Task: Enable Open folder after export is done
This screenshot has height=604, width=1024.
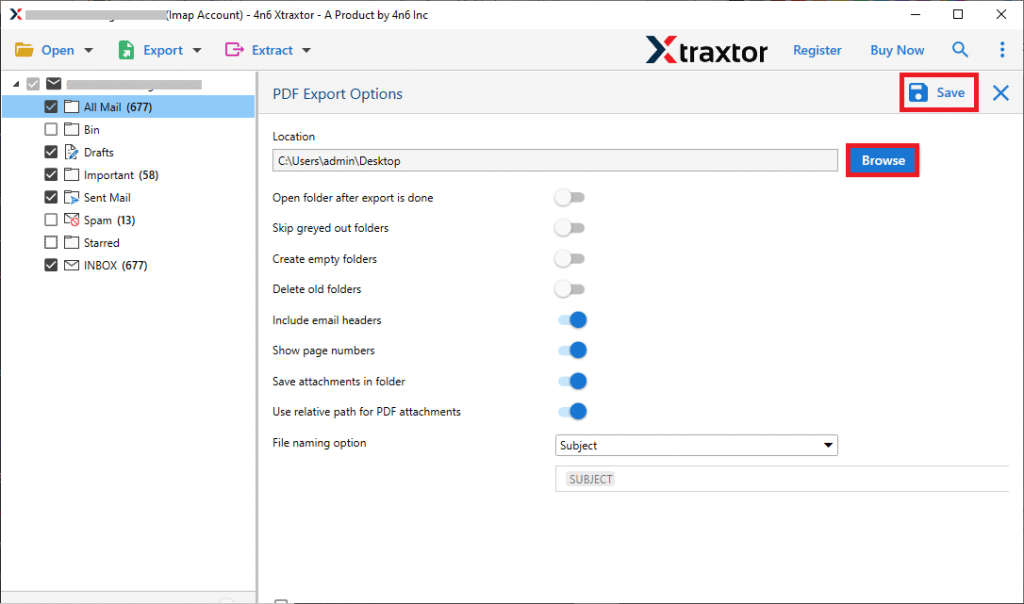Action: click(569, 197)
